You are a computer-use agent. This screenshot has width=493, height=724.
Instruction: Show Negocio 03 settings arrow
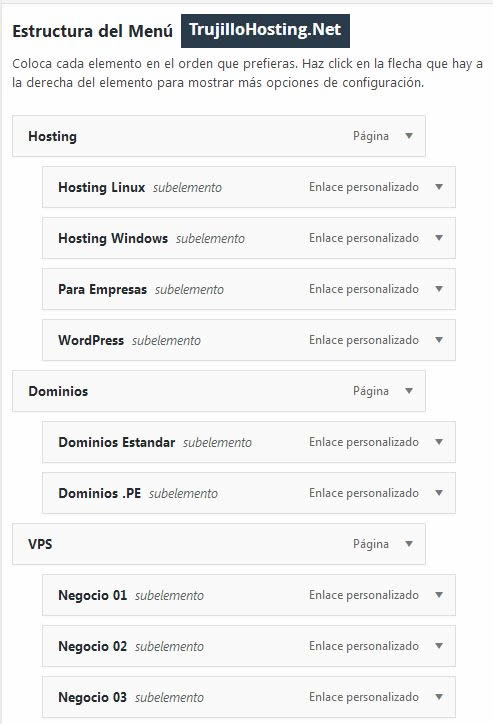[x=439, y=697]
